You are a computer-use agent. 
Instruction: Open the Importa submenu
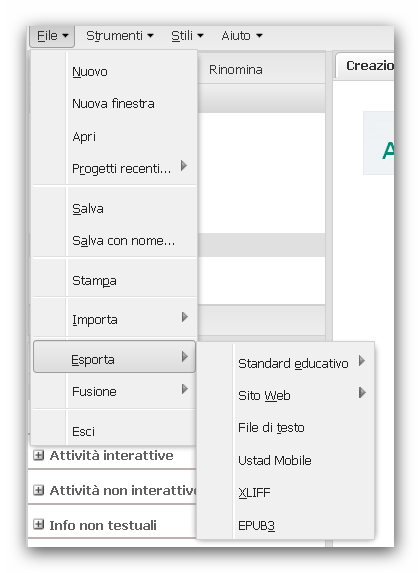pos(114,320)
